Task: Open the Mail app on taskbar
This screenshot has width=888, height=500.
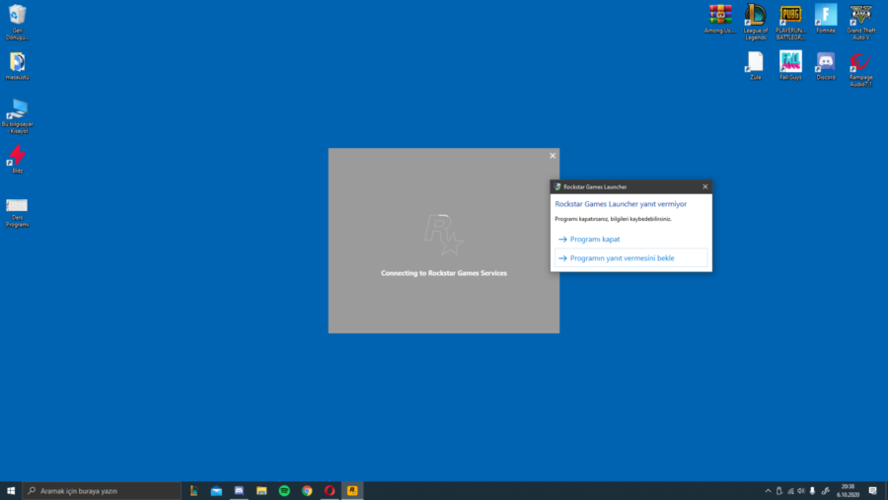Action: coord(216,490)
